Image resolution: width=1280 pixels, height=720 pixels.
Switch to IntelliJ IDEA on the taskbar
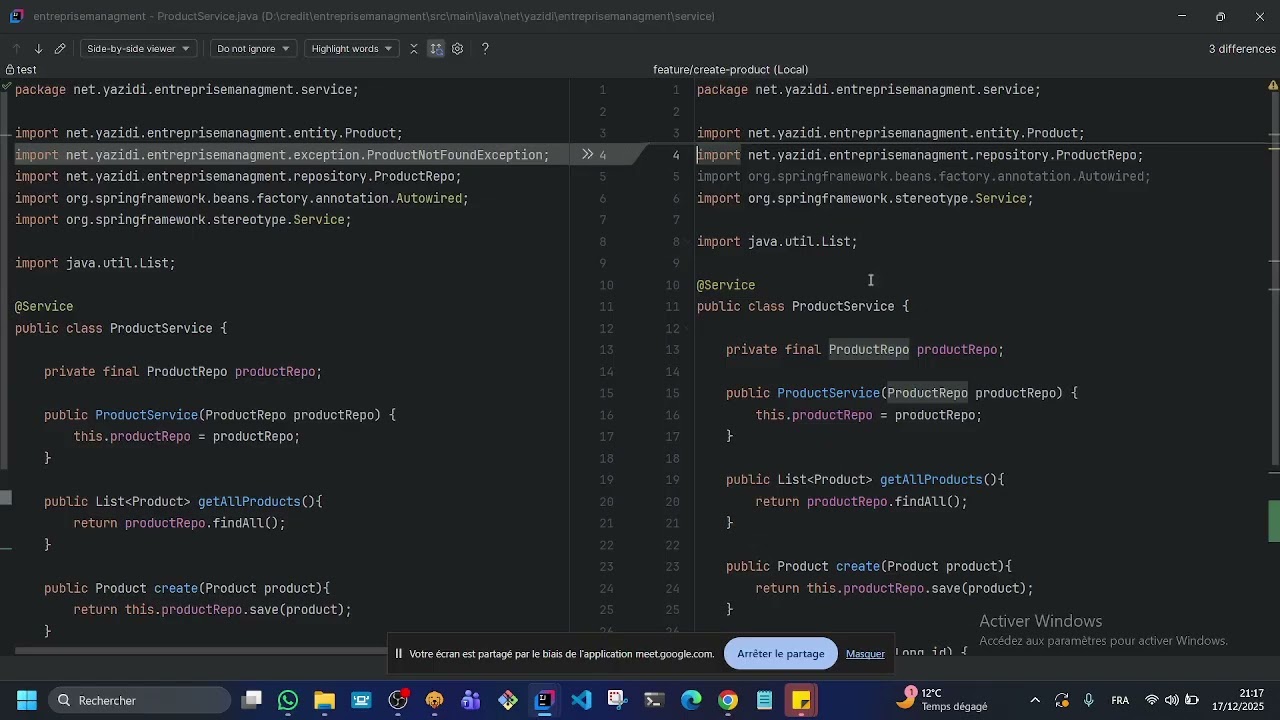(x=544, y=700)
